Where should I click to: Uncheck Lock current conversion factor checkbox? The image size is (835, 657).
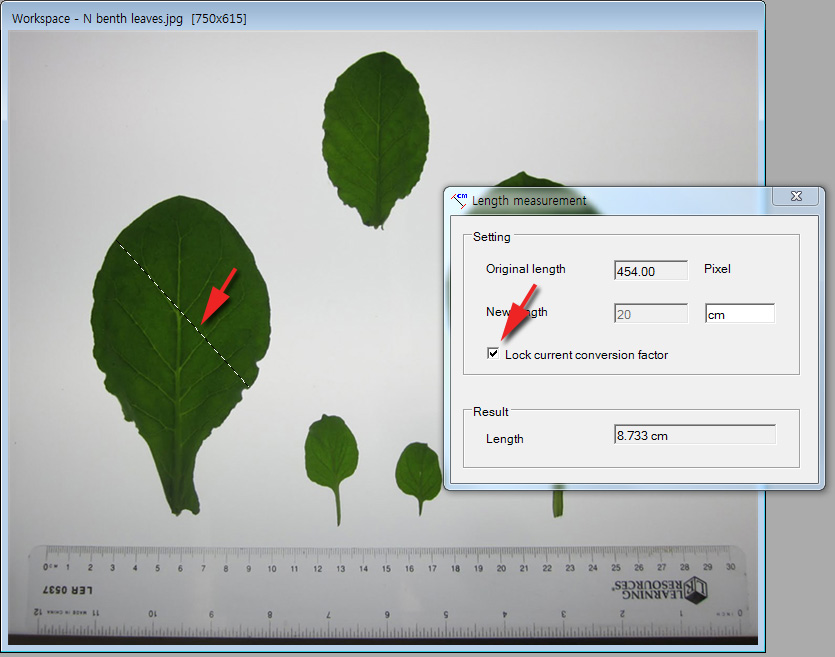pyautogui.click(x=492, y=354)
